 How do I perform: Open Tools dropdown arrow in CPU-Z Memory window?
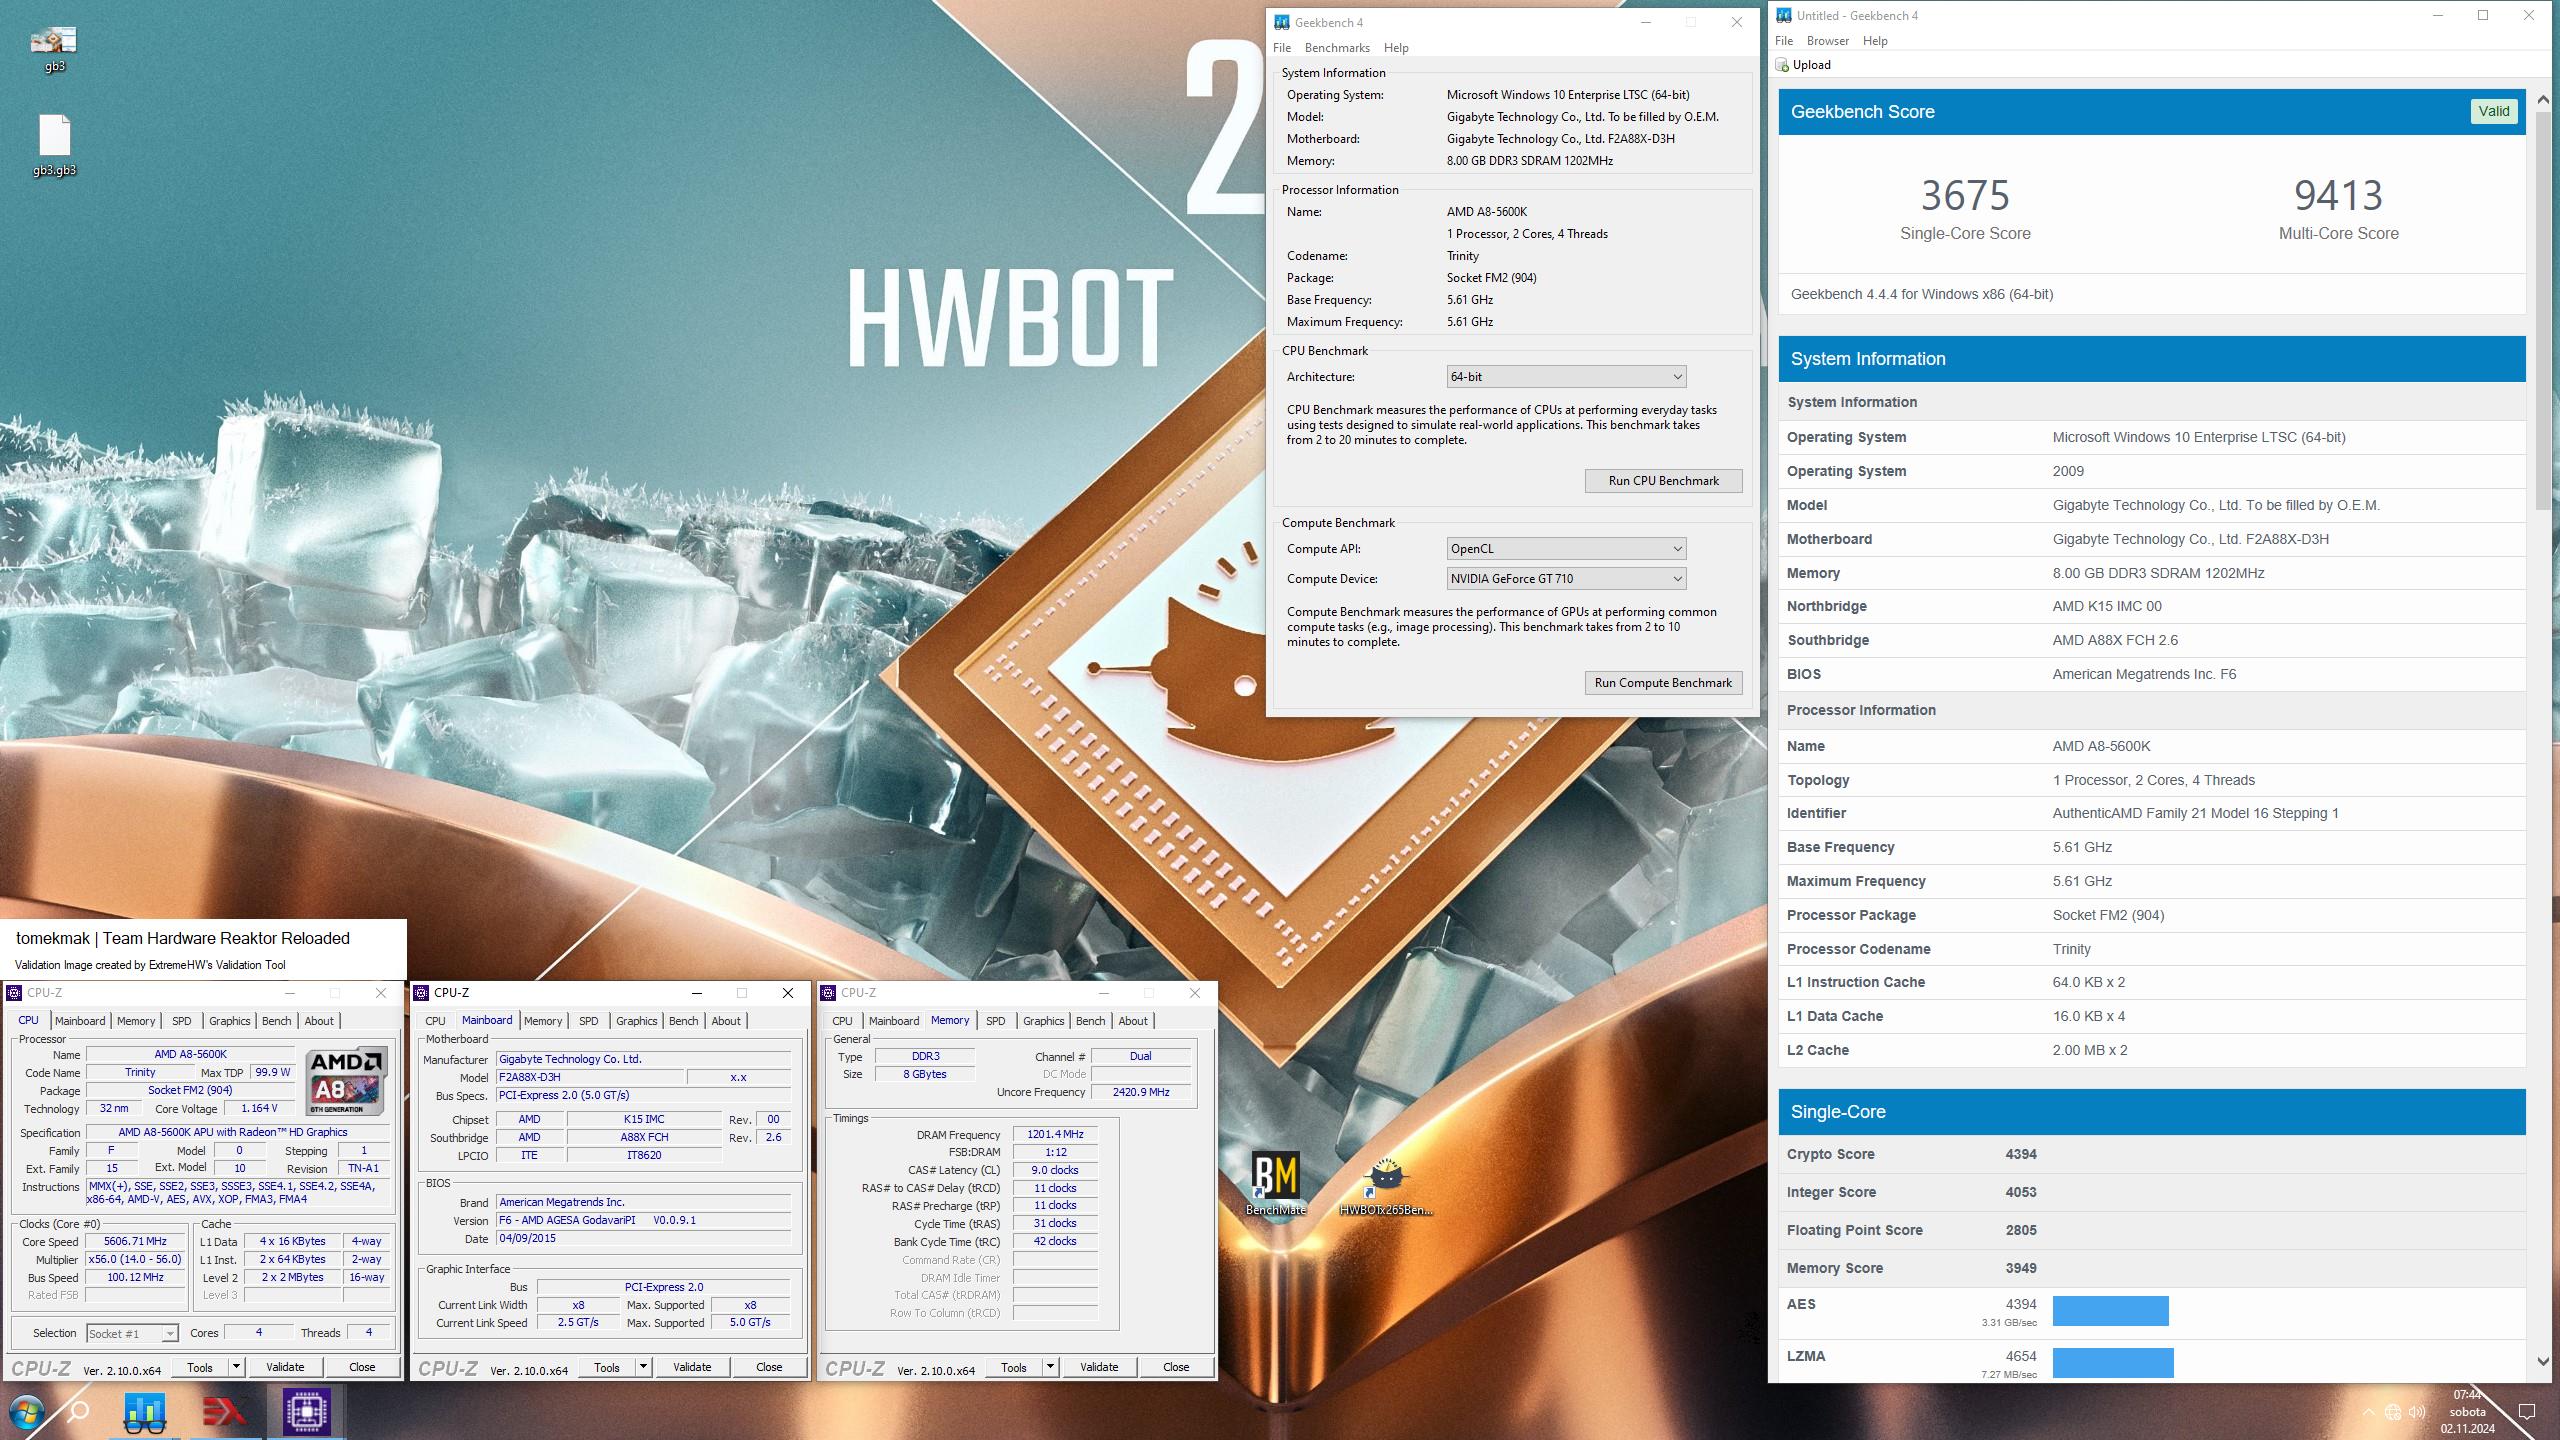[1050, 1367]
